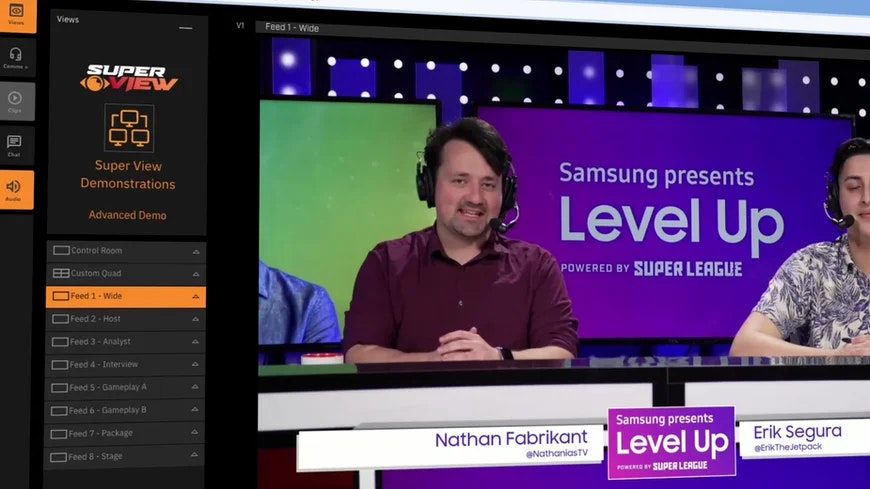Image resolution: width=870 pixels, height=489 pixels.
Task: Expand the Feed 2 - Host row arrow
Action: click(x=195, y=319)
